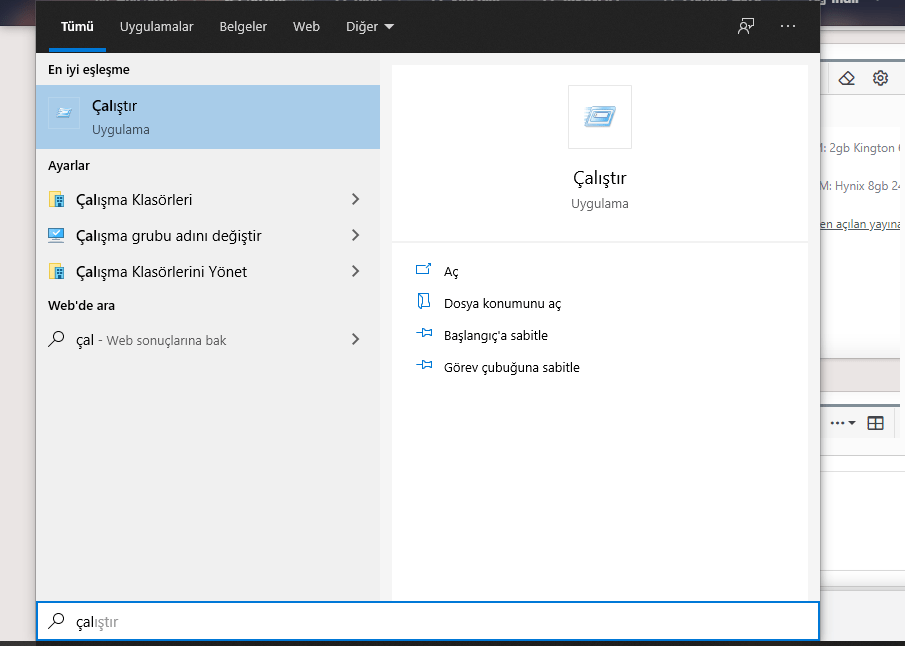Expand the çal web results arrow

tap(356, 339)
